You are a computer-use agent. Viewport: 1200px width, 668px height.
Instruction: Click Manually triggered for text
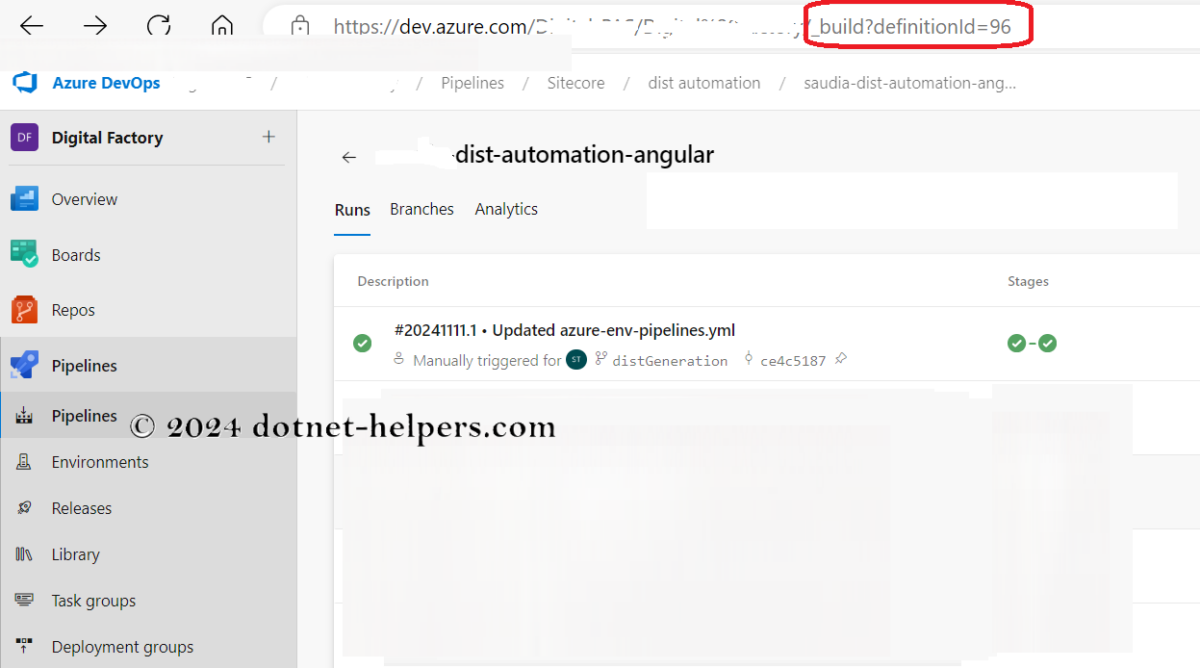(x=487, y=361)
